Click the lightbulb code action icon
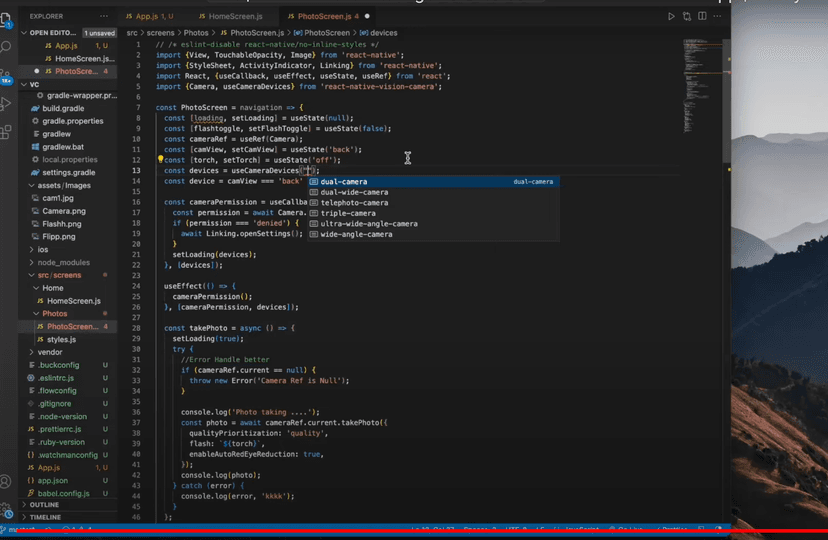The height and width of the screenshot is (540, 828). (x=160, y=160)
